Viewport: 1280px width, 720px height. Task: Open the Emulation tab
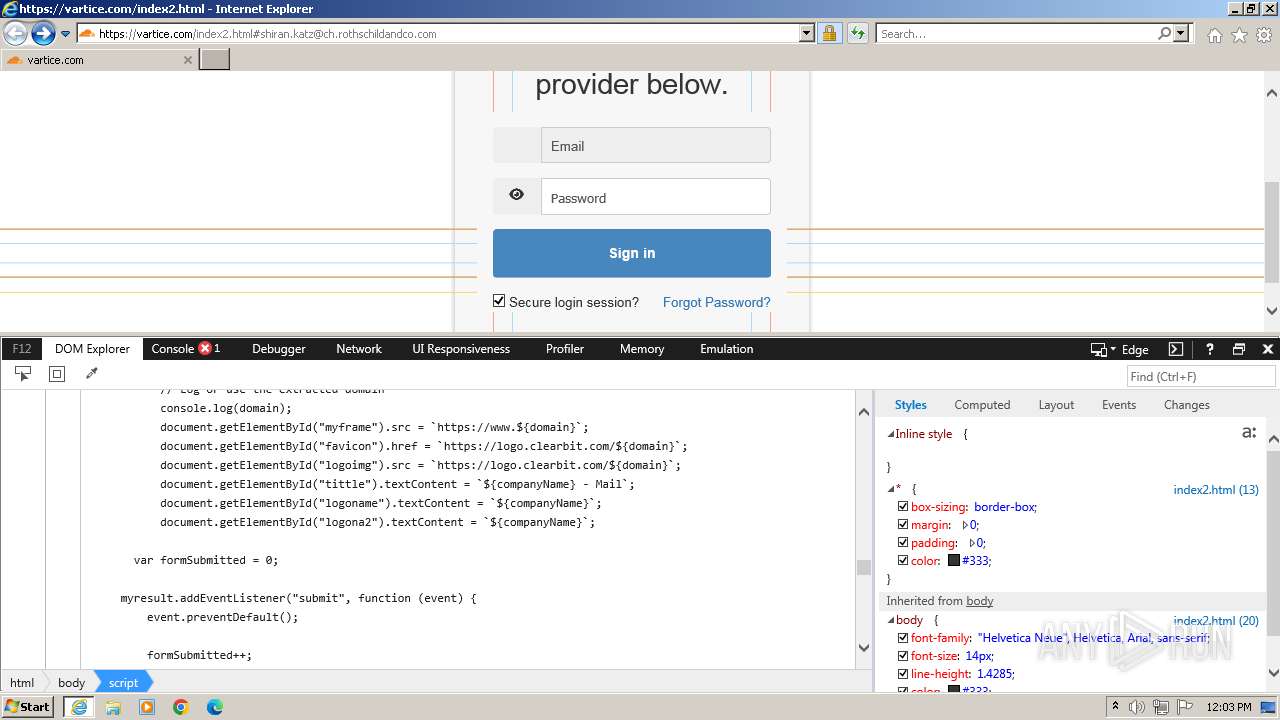727,349
